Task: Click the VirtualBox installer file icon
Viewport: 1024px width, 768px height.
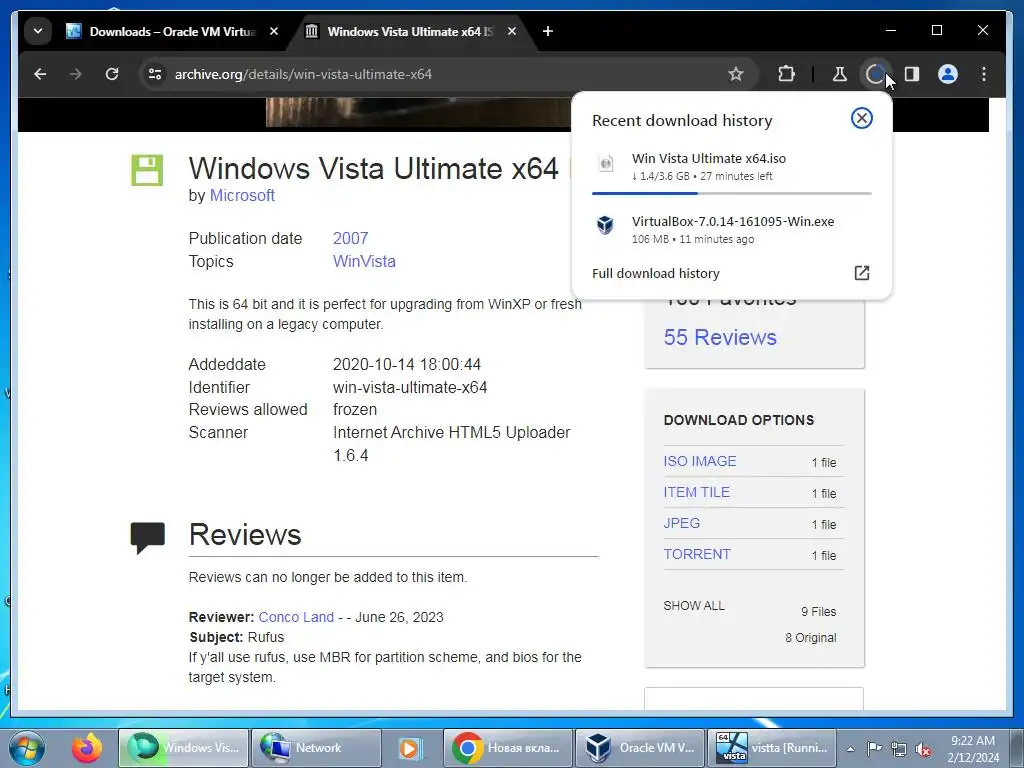Action: click(605, 225)
